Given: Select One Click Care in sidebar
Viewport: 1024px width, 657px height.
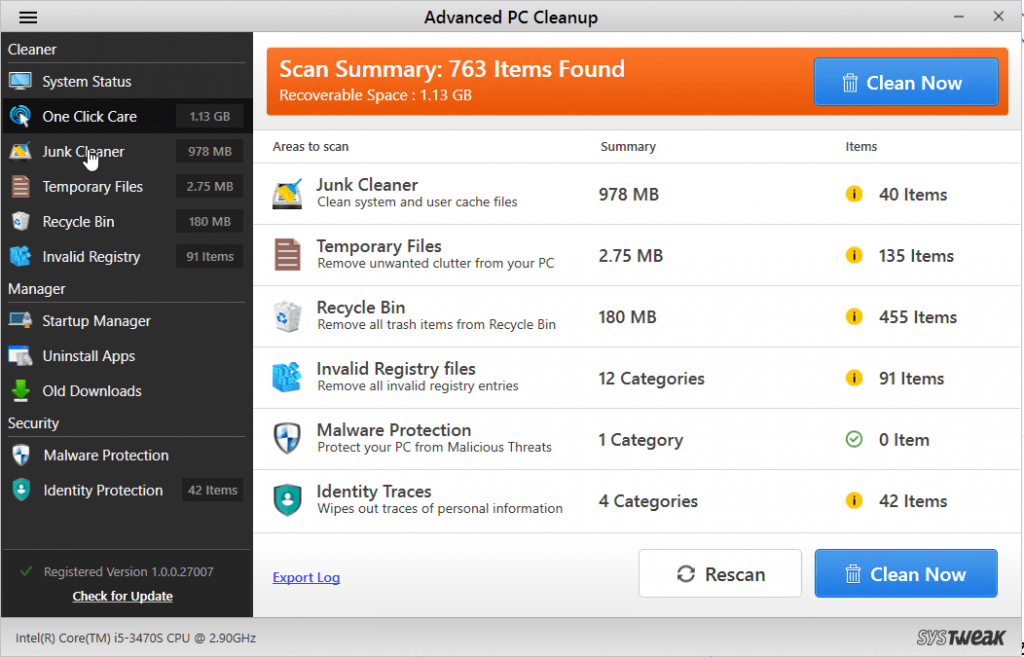Looking at the screenshot, I should coord(127,116).
